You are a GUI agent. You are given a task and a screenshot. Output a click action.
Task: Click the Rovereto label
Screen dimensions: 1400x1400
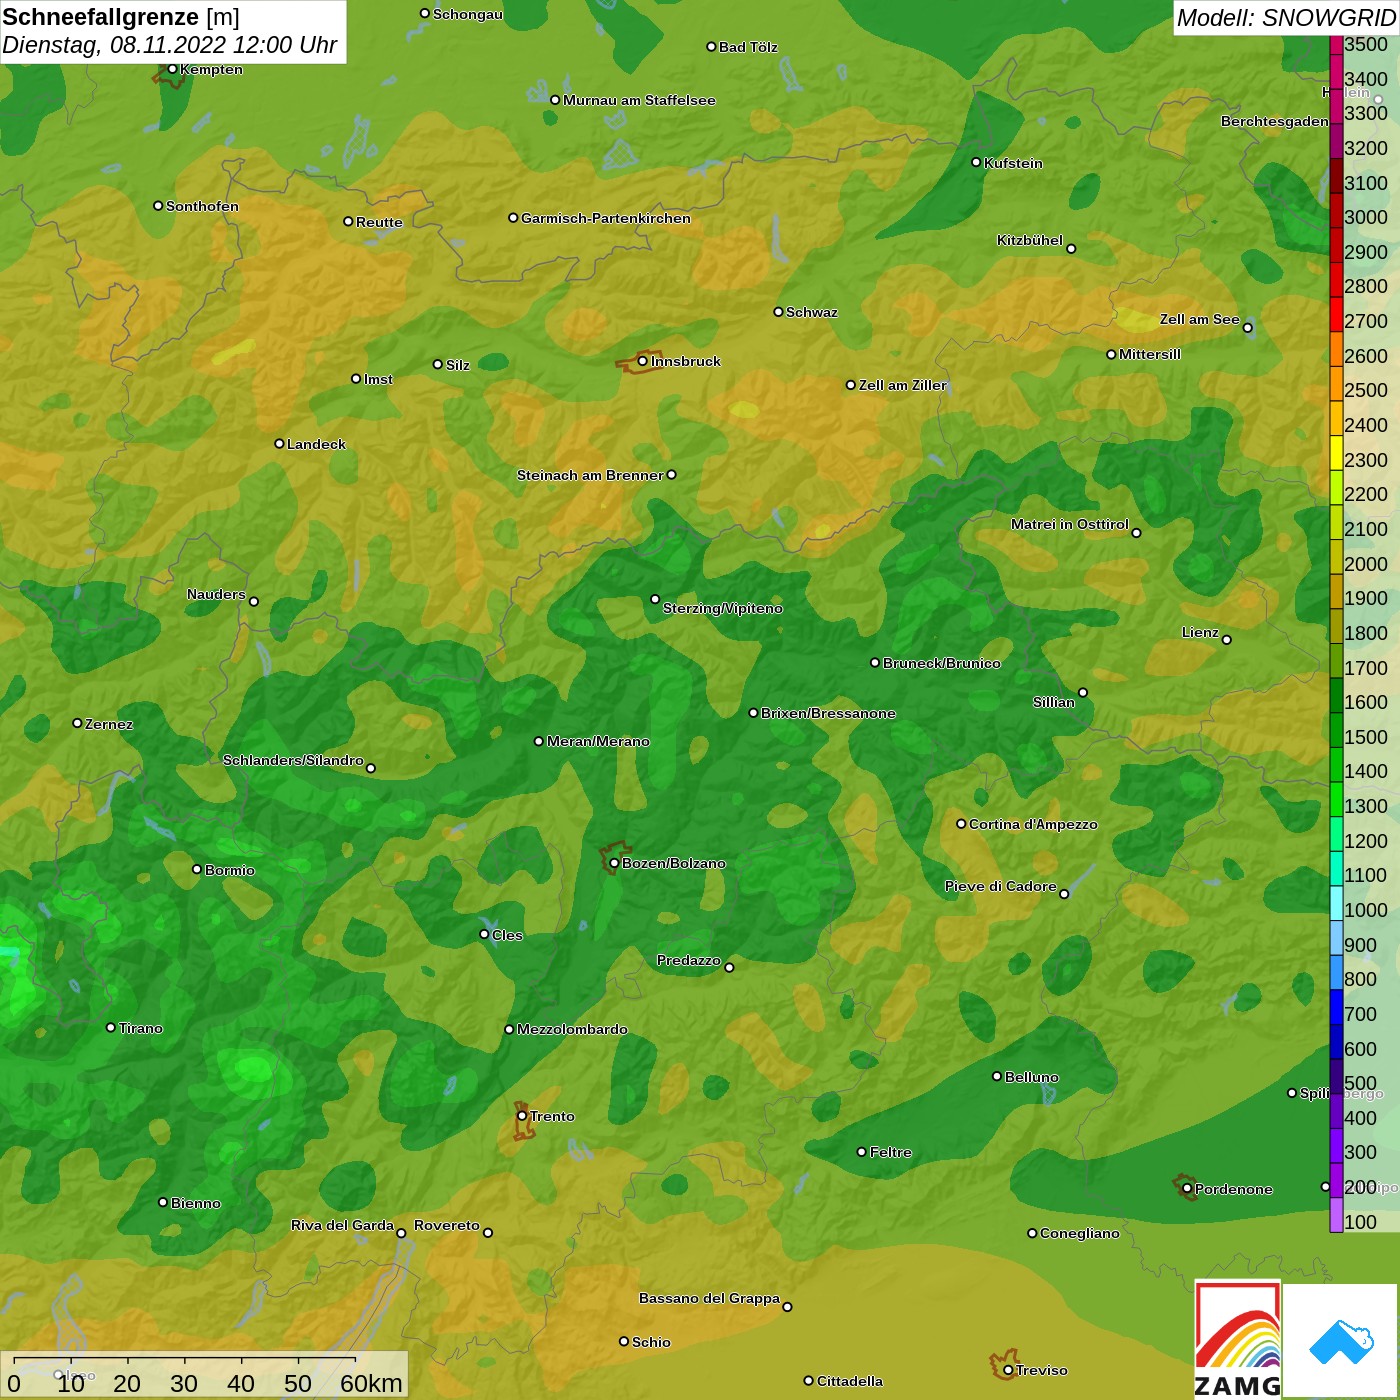click(x=447, y=1225)
